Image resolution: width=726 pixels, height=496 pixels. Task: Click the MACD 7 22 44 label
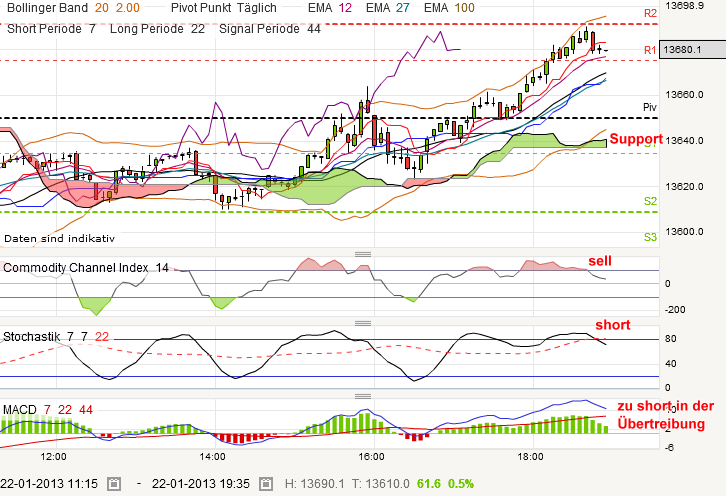(48, 410)
